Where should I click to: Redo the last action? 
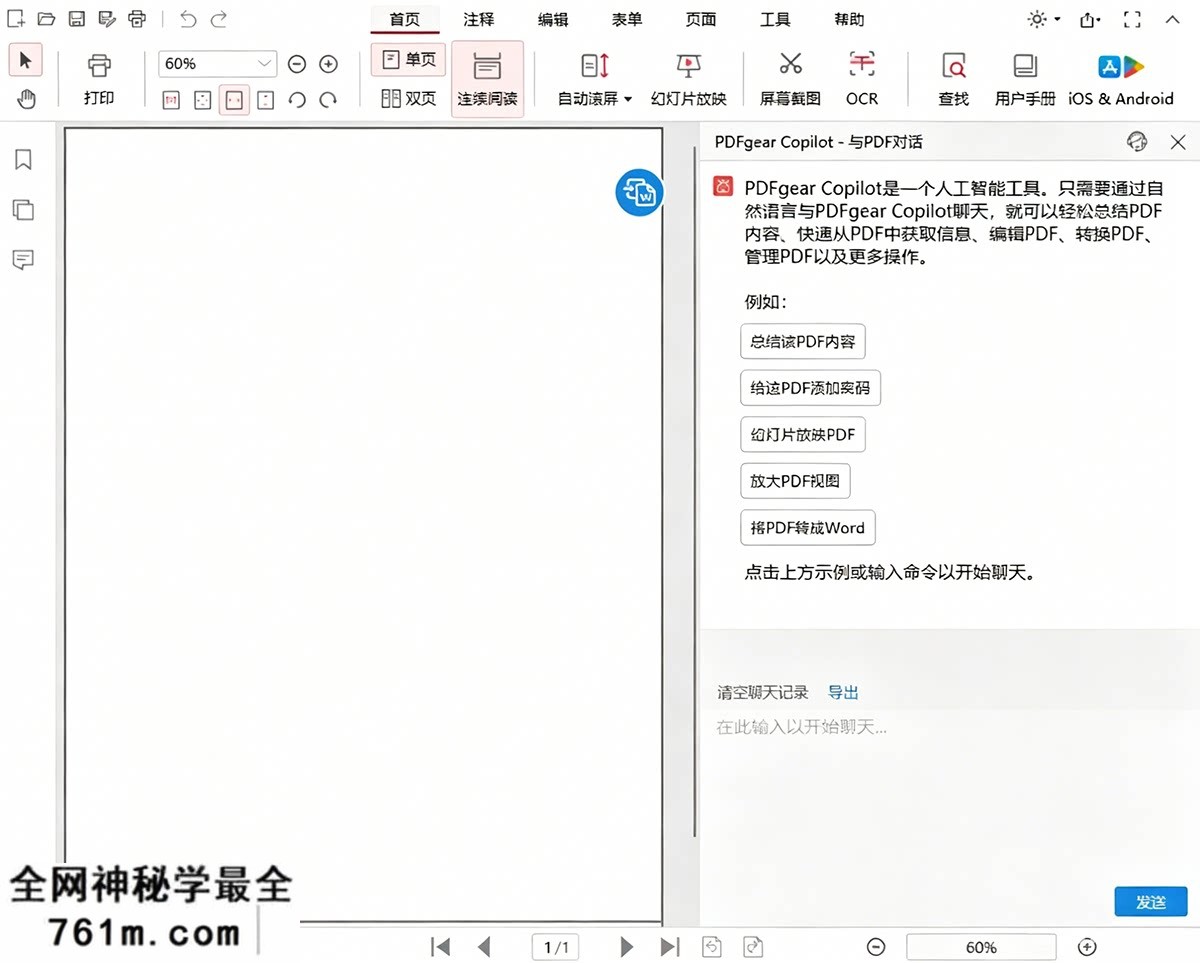click(x=219, y=19)
